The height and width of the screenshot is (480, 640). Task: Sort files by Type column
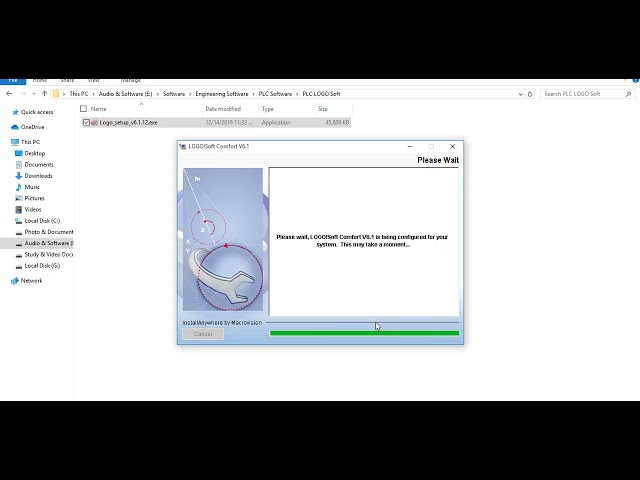tap(268, 109)
